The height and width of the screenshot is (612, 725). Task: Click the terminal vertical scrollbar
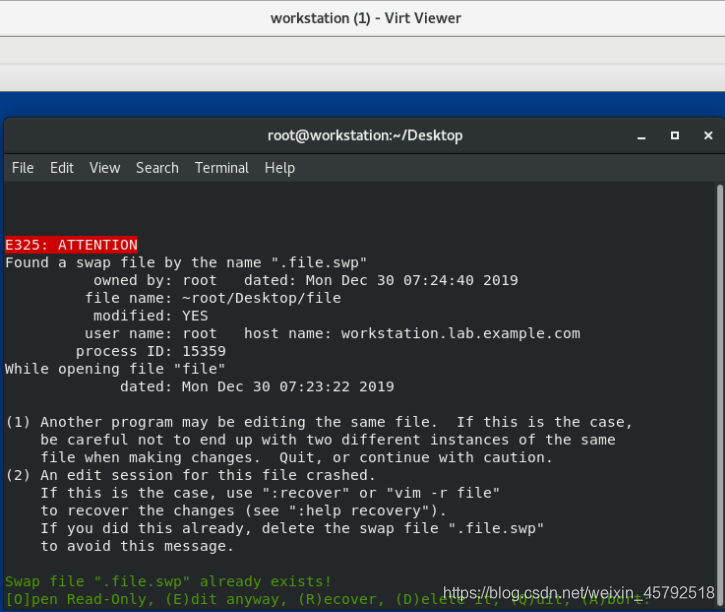click(x=719, y=393)
